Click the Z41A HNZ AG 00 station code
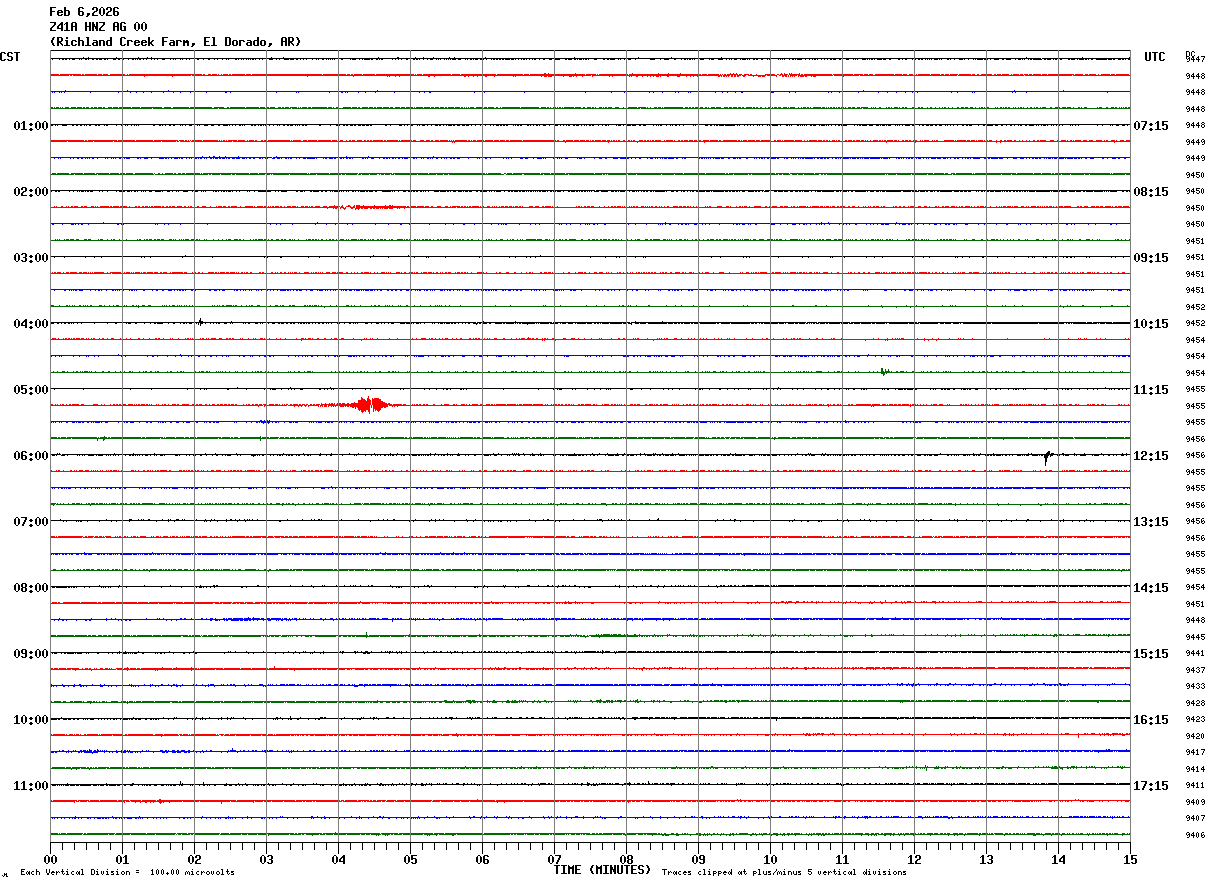 98,27
